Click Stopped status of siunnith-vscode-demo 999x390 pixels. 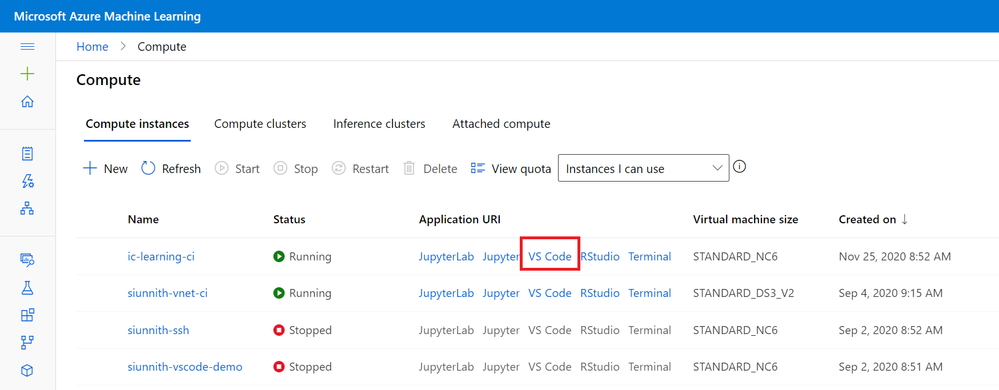(303, 367)
